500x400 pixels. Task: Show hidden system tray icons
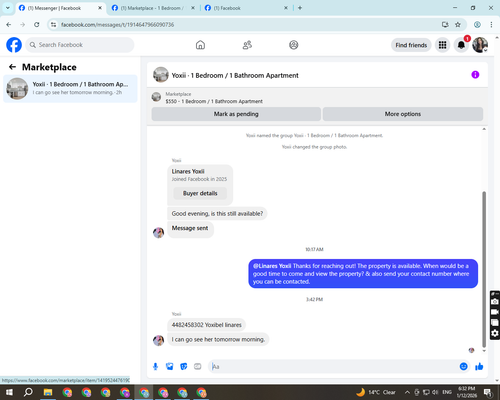[407, 392]
